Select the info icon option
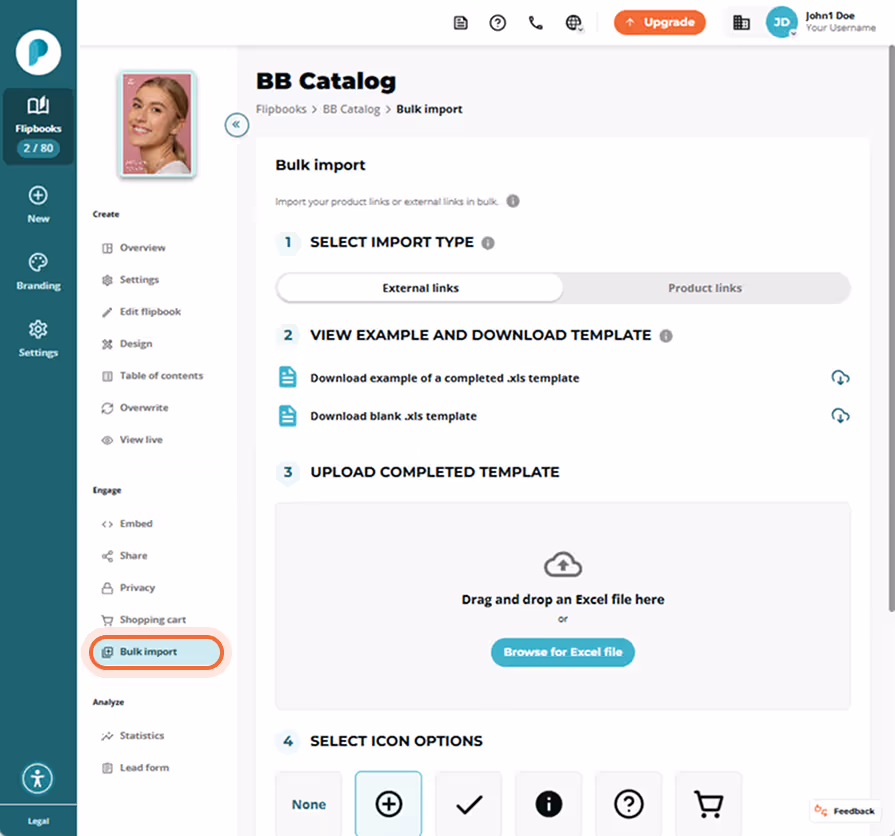The image size is (895, 836). [x=549, y=804]
